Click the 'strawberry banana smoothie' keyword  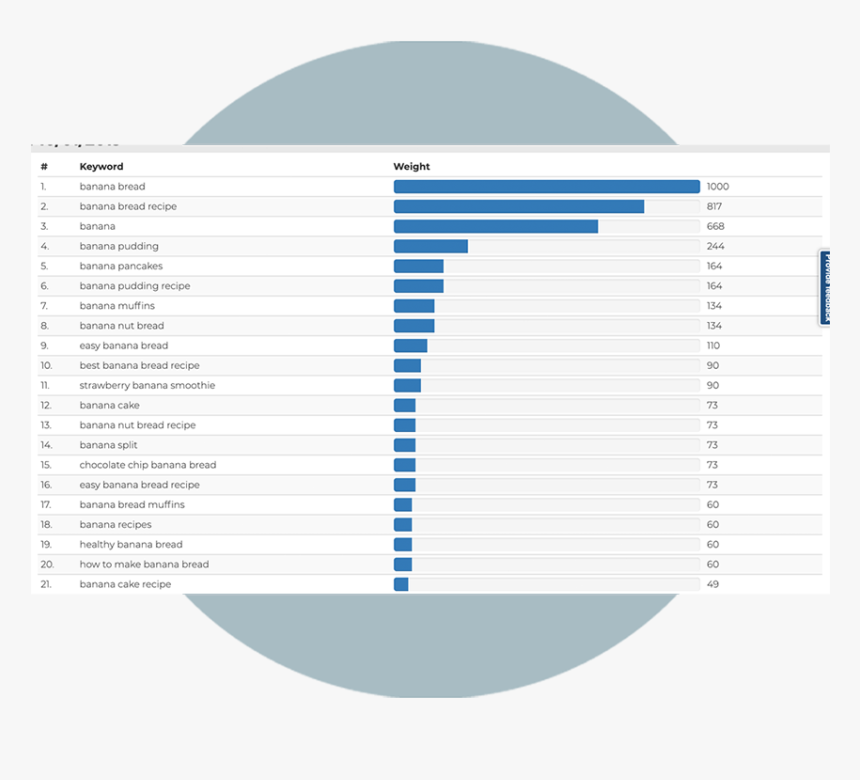pyautogui.click(x=147, y=386)
